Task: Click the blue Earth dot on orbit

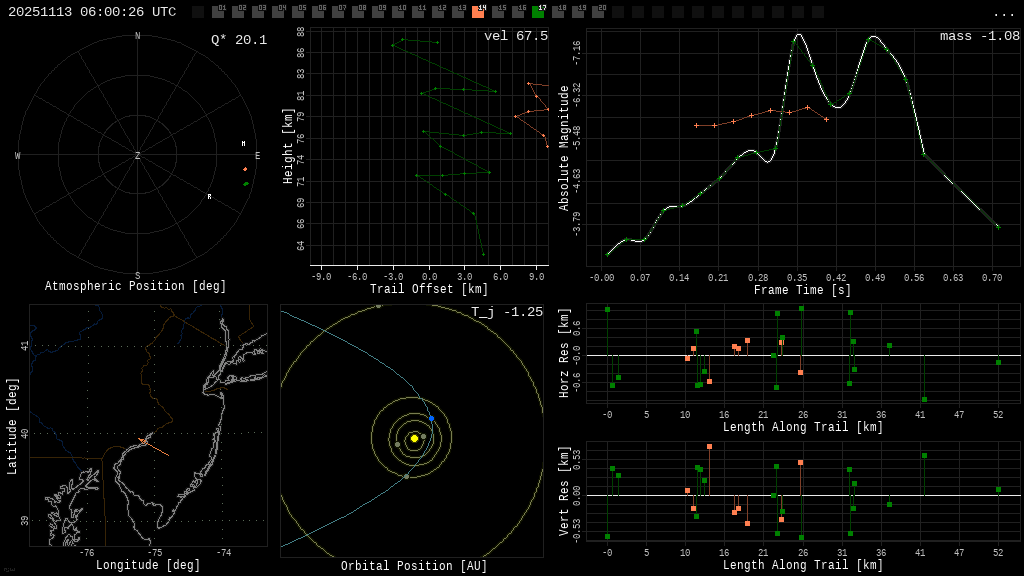Action: click(x=431, y=419)
